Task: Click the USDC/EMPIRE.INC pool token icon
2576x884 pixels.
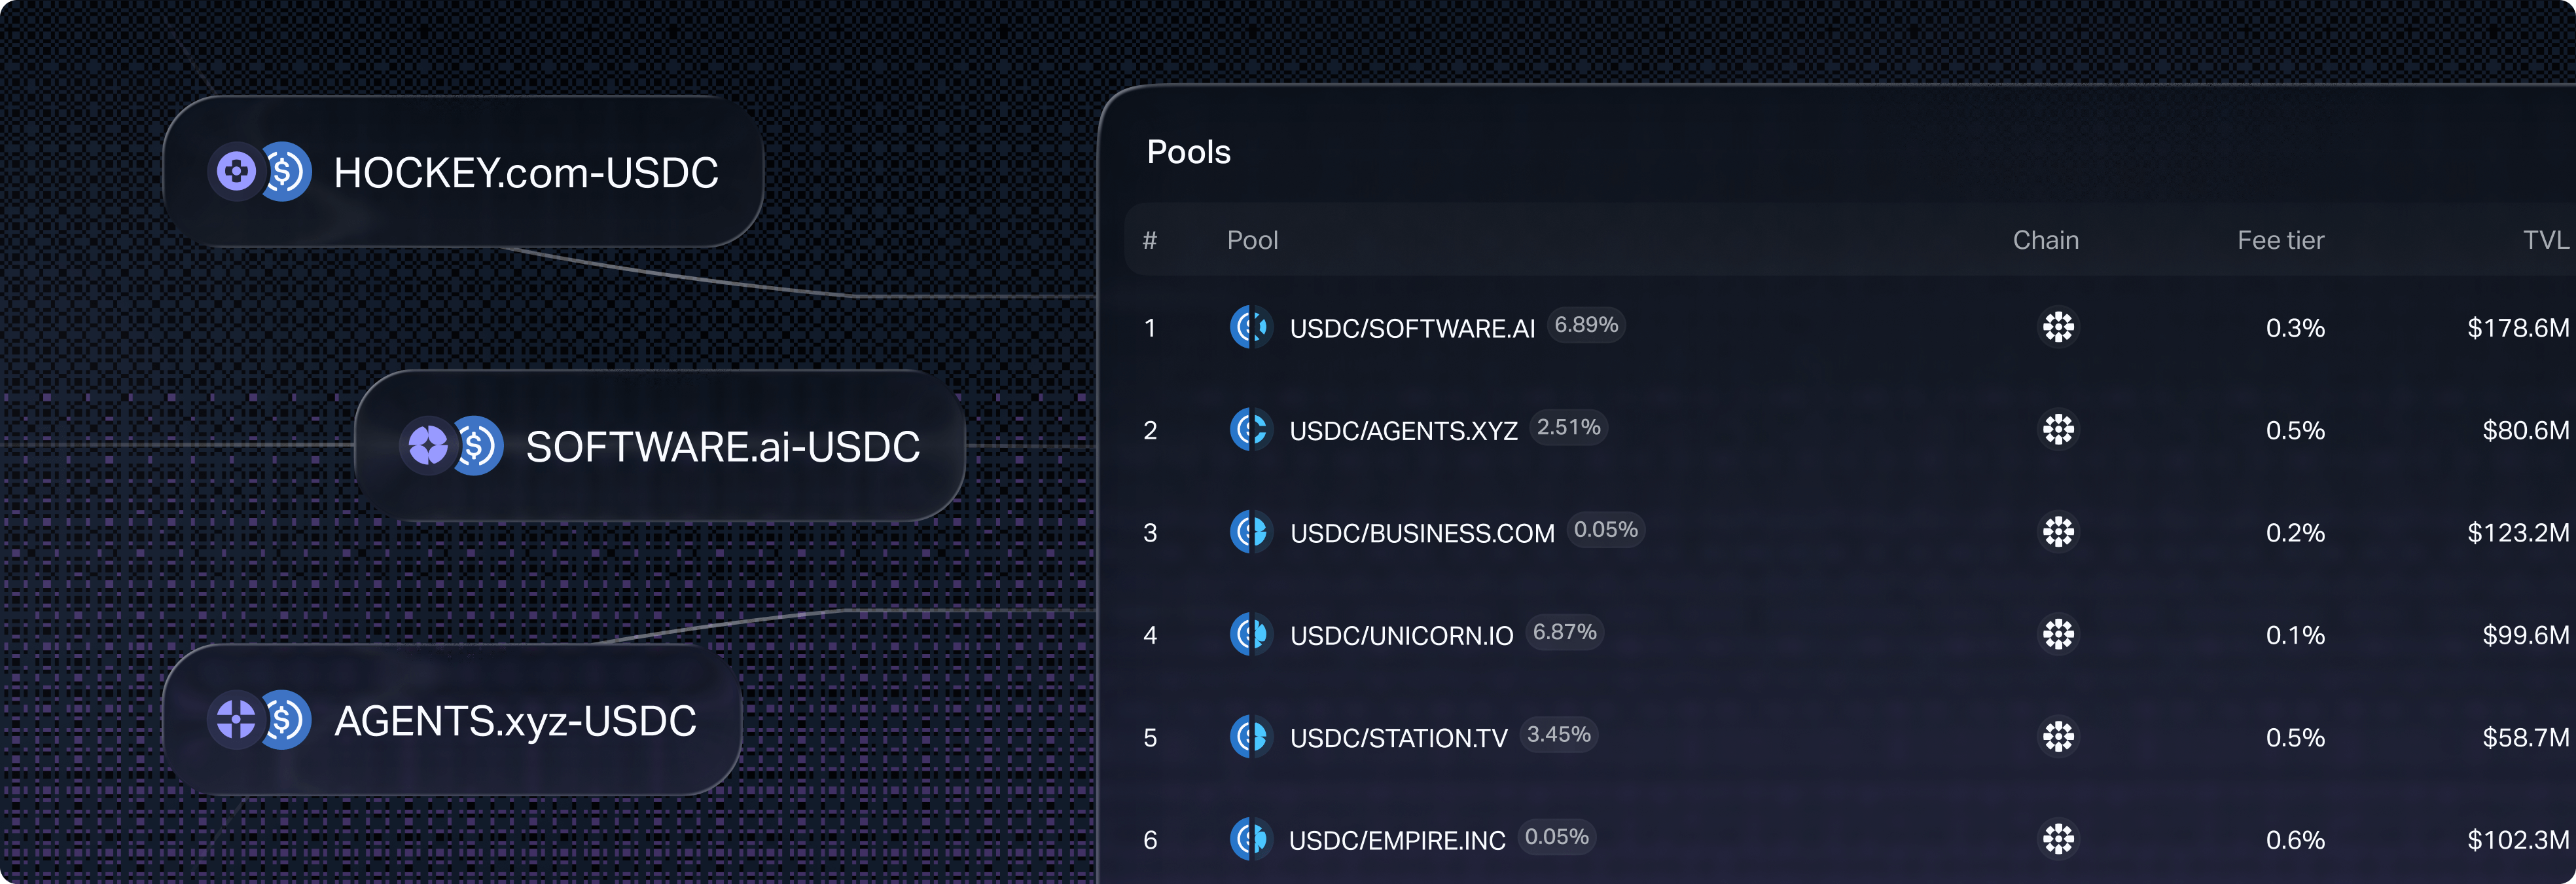Action: click(1250, 839)
